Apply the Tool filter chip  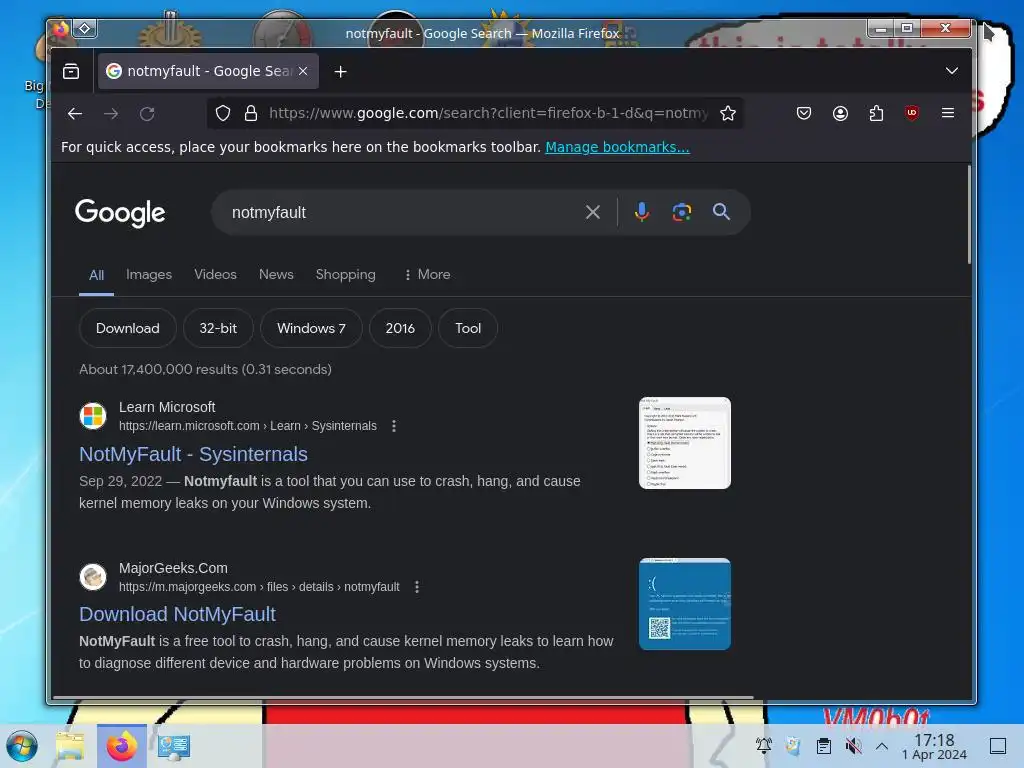click(468, 328)
